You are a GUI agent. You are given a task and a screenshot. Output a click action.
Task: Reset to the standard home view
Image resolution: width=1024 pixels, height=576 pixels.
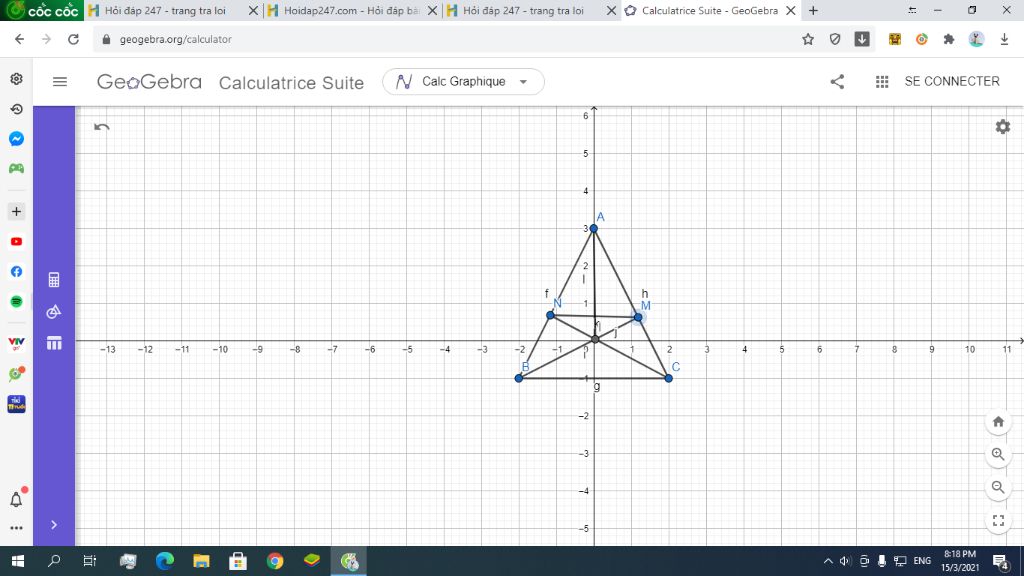click(998, 421)
